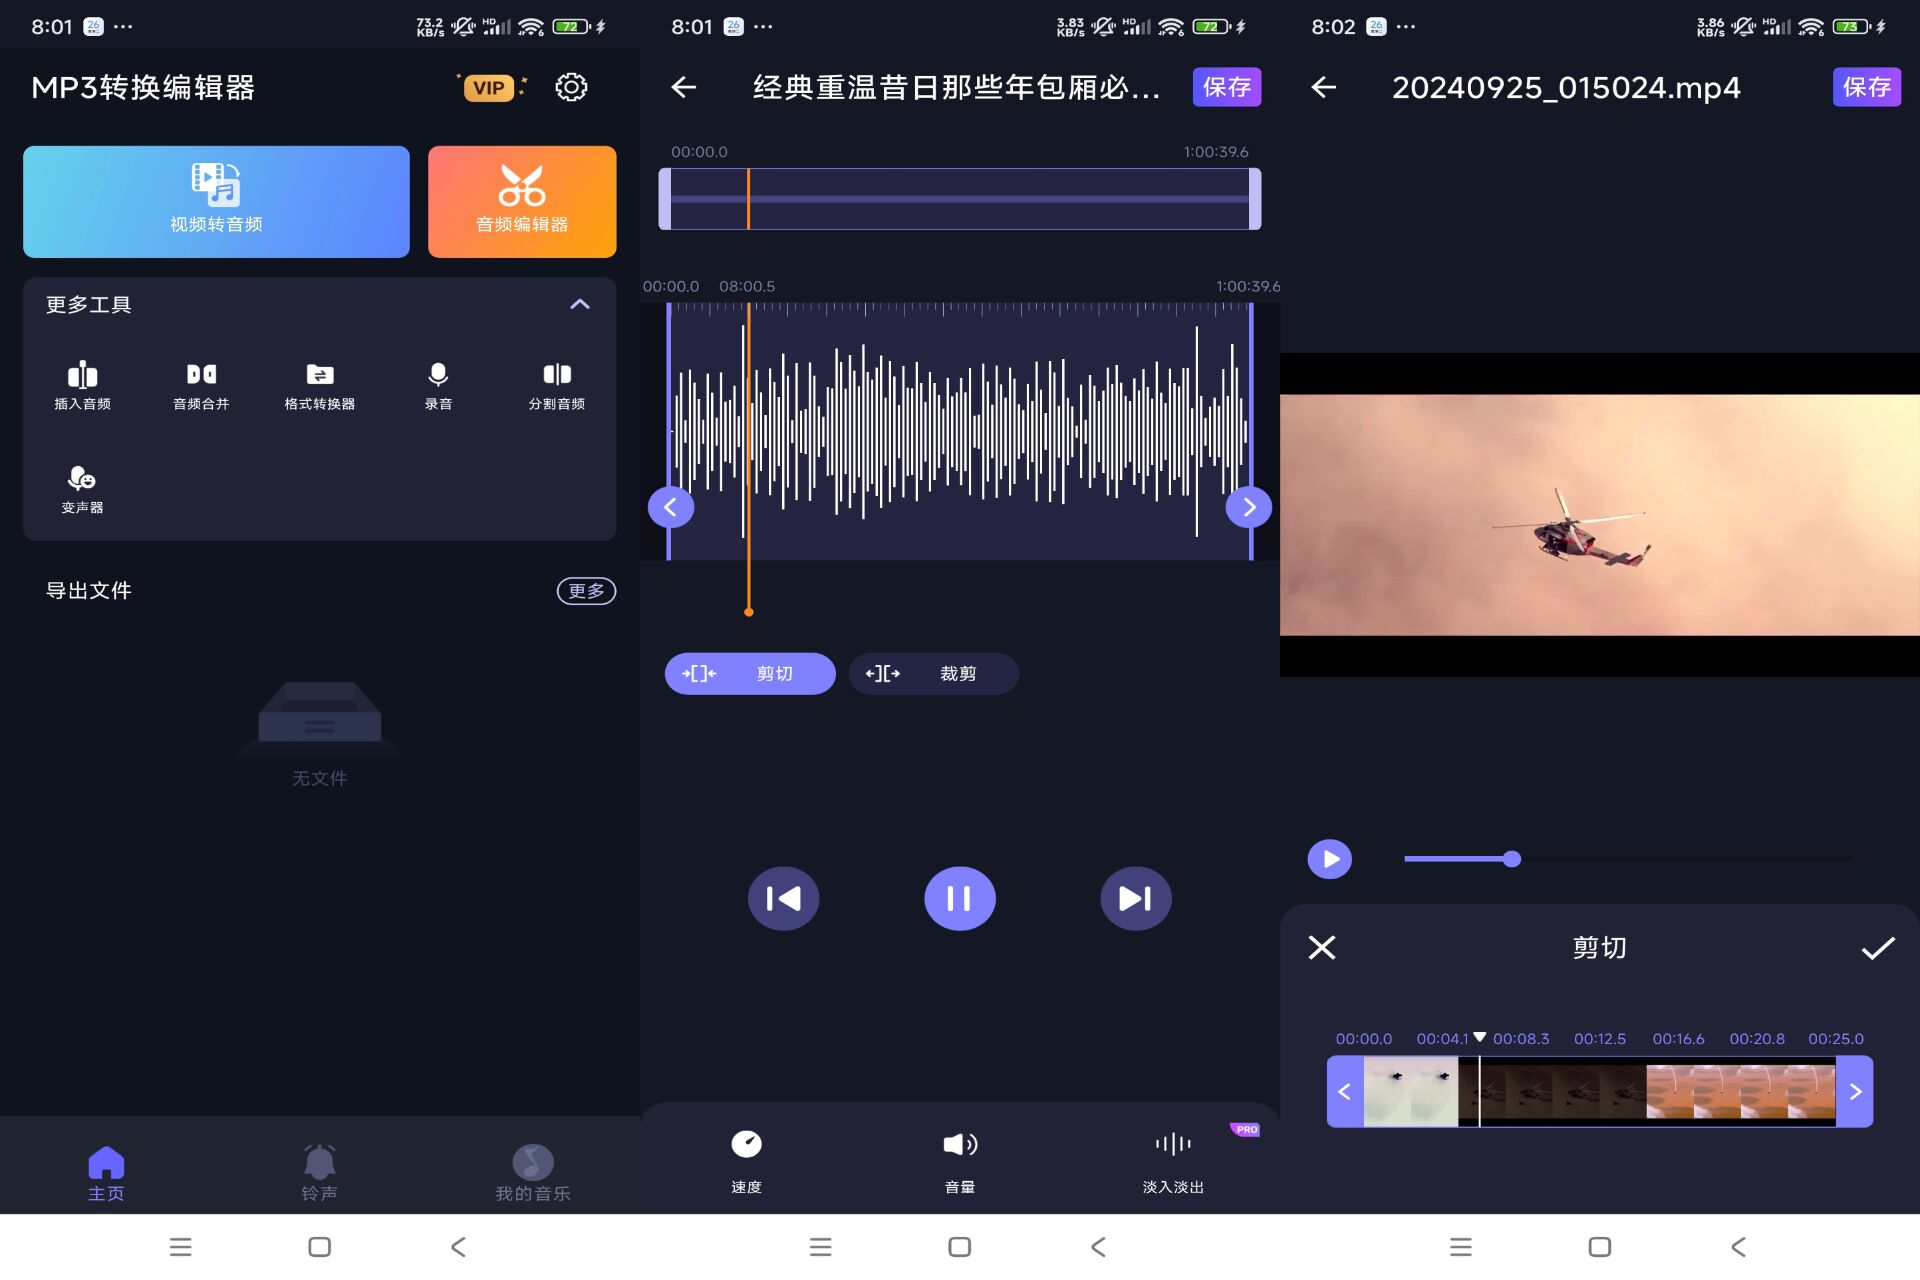Click the overview bar right trim handle
Viewport: 1920px width, 1280px height.
[x=1255, y=199]
